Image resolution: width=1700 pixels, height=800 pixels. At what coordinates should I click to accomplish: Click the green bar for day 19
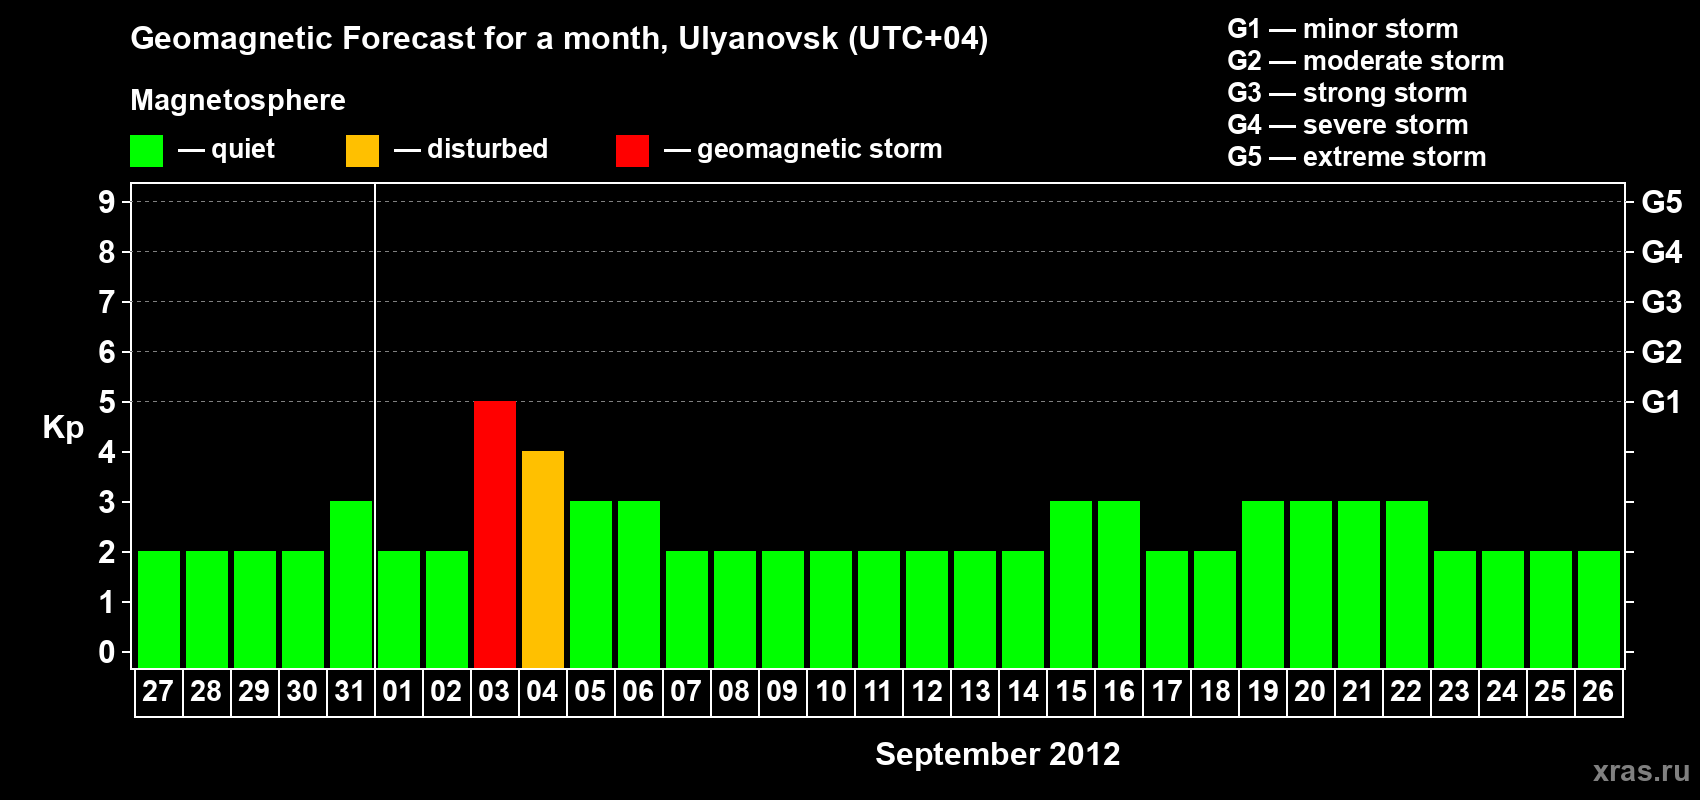(x=1263, y=584)
